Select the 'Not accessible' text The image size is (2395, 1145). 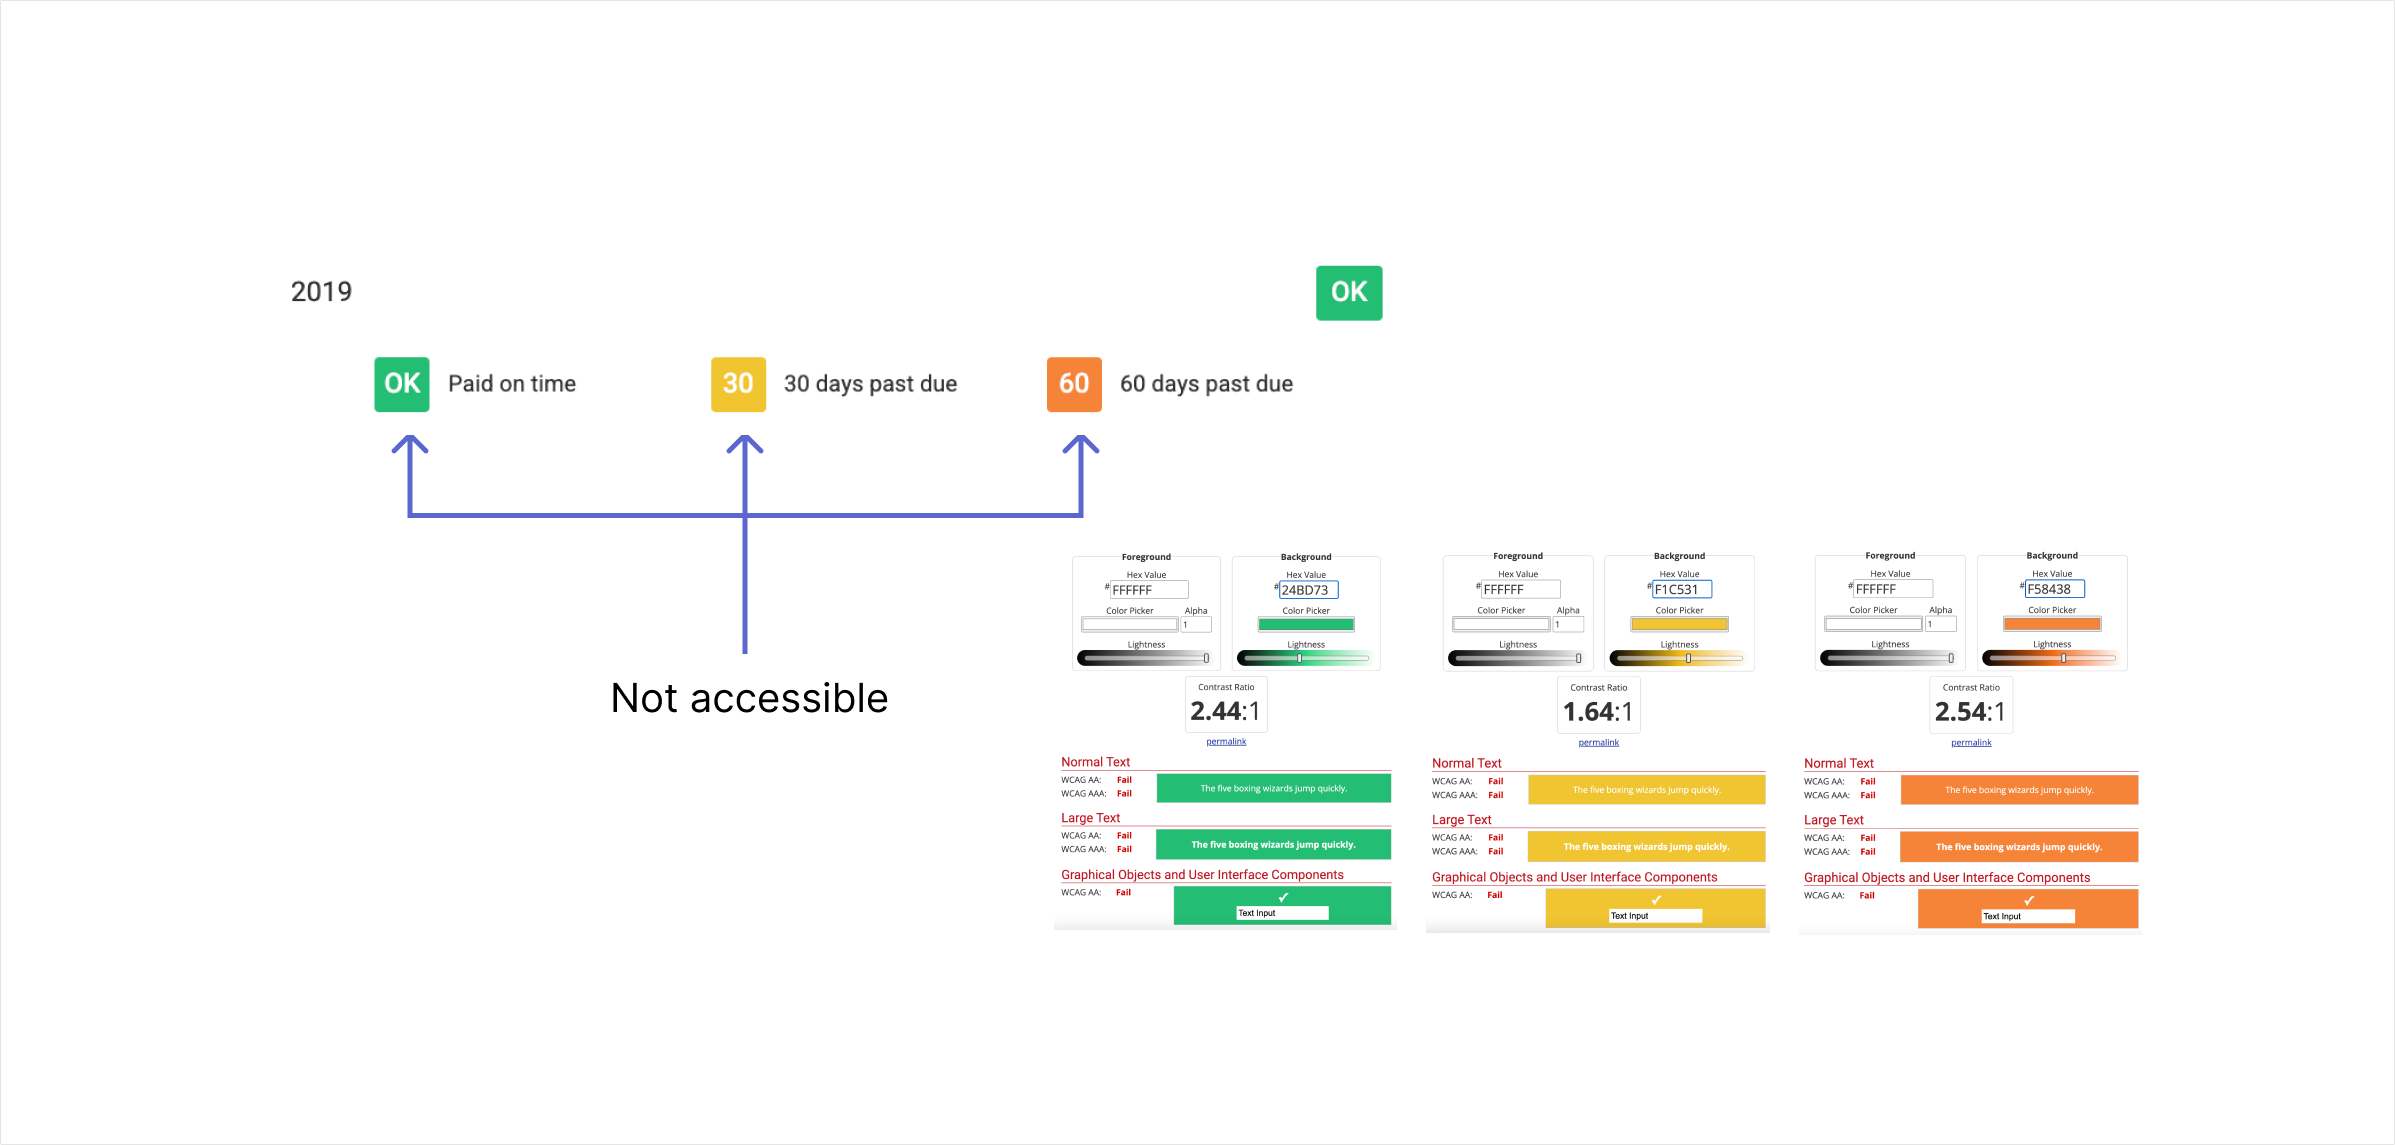[x=749, y=698]
